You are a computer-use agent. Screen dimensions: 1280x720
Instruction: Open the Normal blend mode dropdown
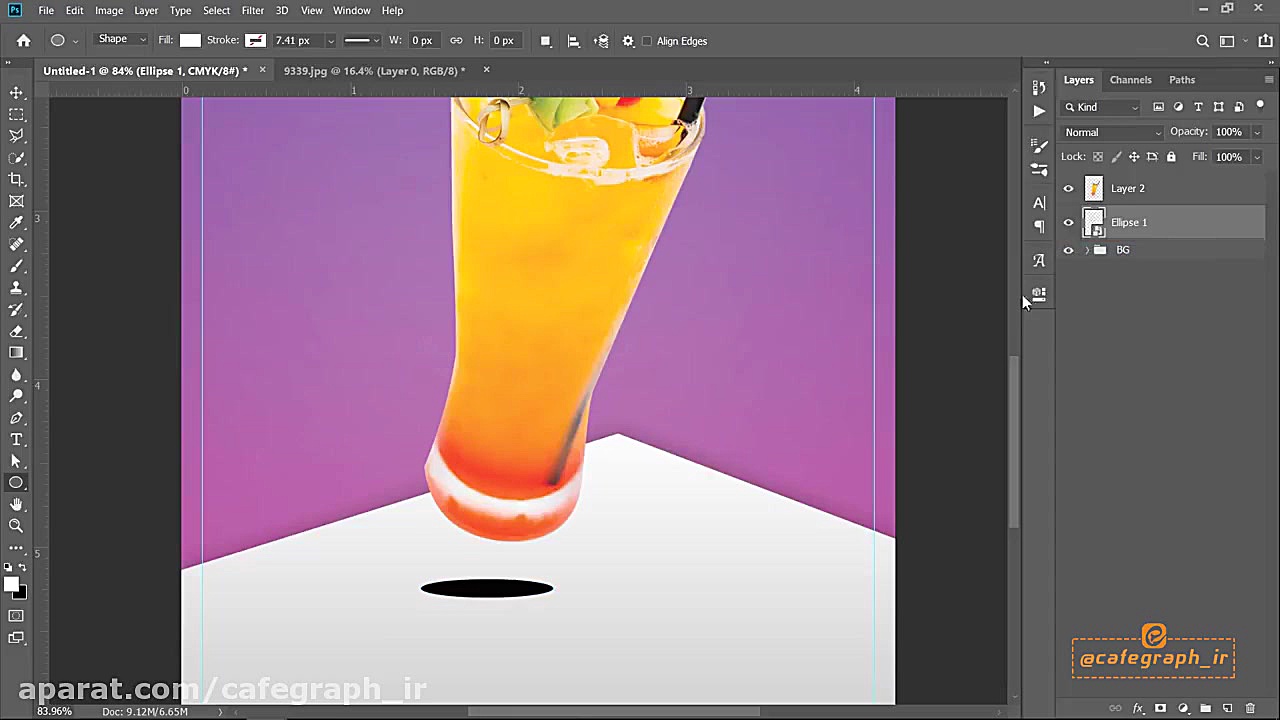tap(1112, 132)
